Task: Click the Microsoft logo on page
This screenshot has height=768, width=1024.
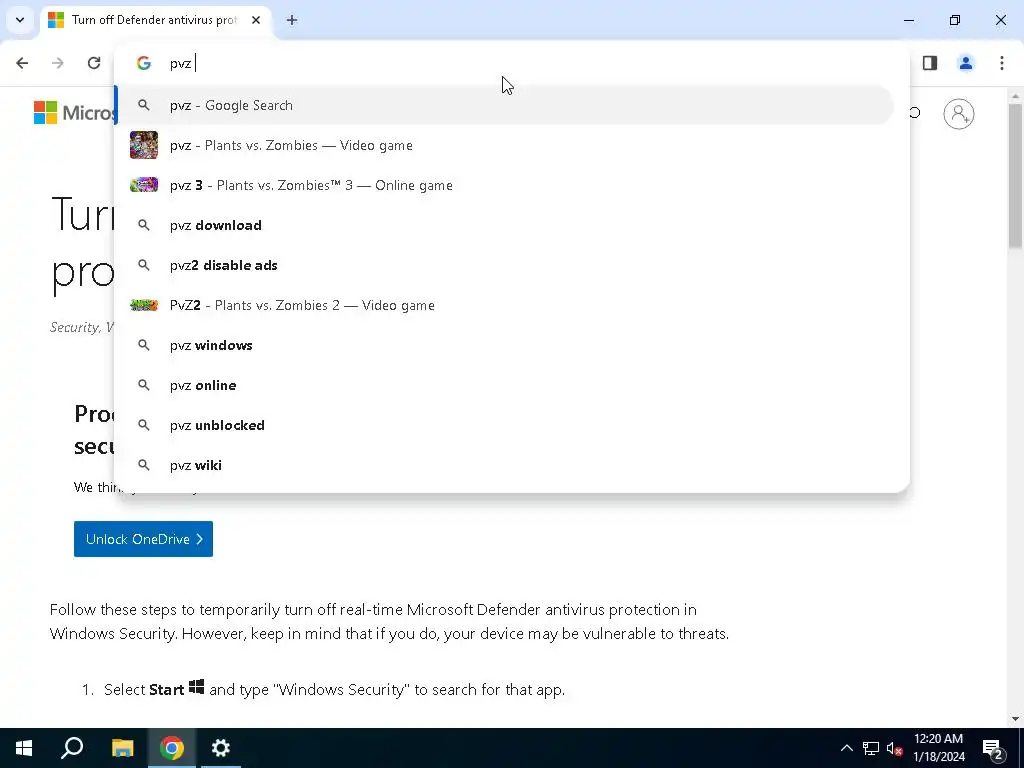Action: click(x=73, y=112)
